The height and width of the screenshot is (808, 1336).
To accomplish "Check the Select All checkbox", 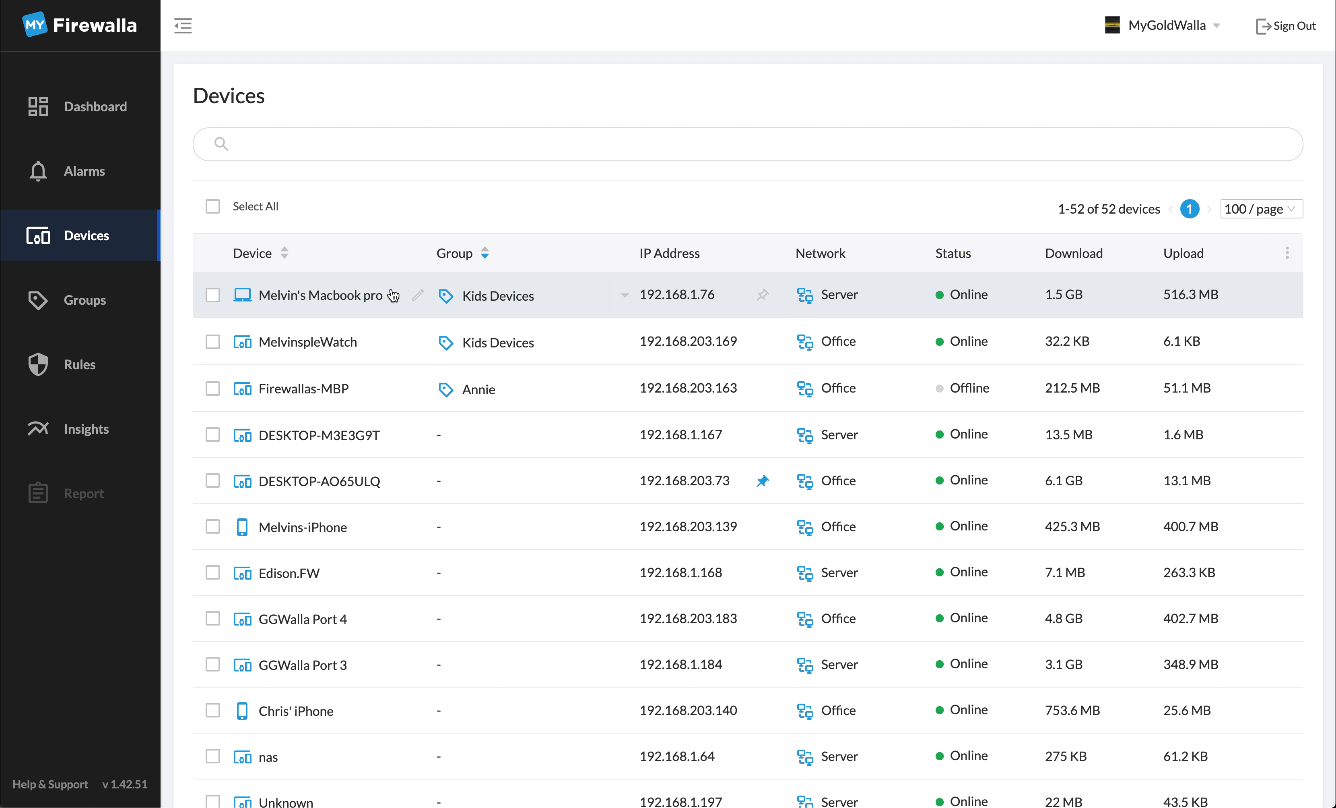I will (x=213, y=206).
